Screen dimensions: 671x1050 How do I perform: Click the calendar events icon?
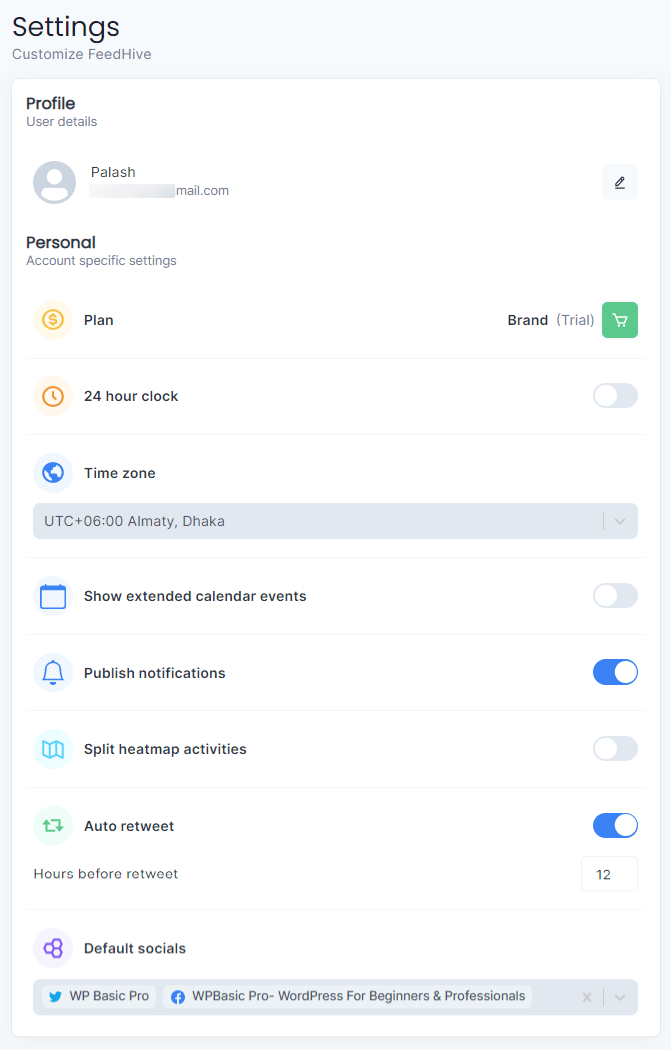[54, 595]
